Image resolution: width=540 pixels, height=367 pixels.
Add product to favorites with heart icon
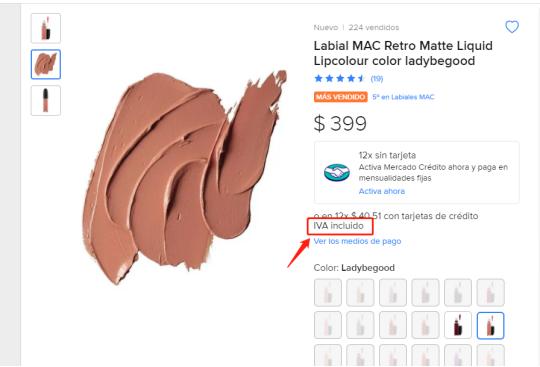pos(512,27)
